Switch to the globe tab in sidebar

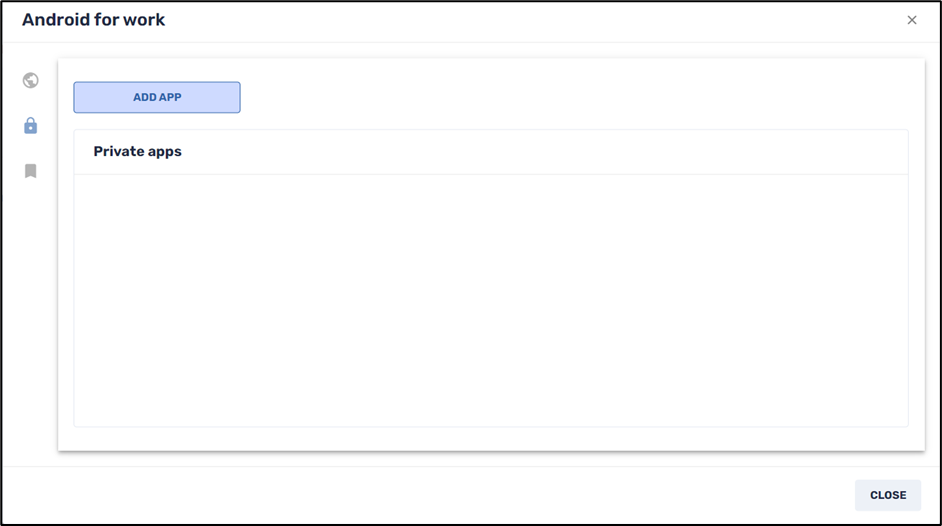(31, 81)
